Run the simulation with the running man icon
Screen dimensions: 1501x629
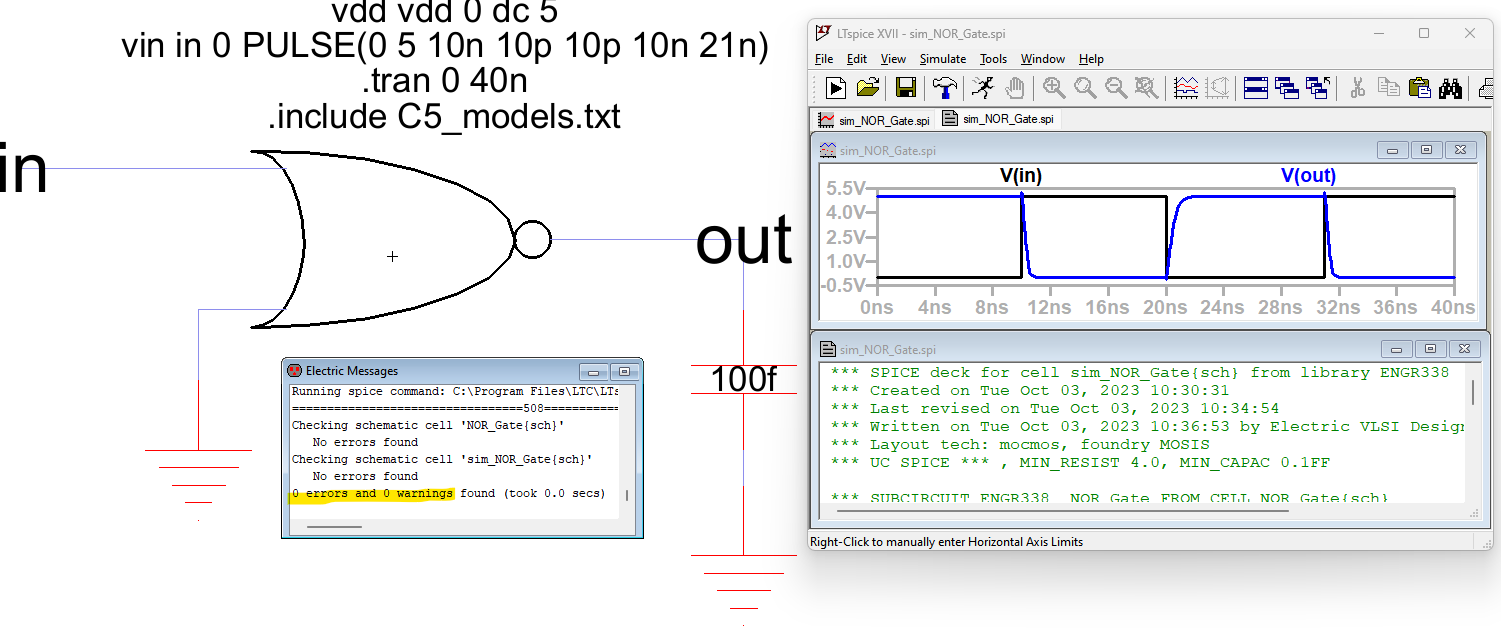click(982, 88)
